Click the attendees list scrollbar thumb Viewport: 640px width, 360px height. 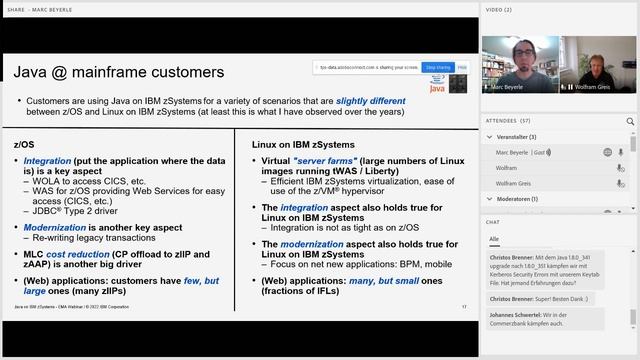pos(633,144)
